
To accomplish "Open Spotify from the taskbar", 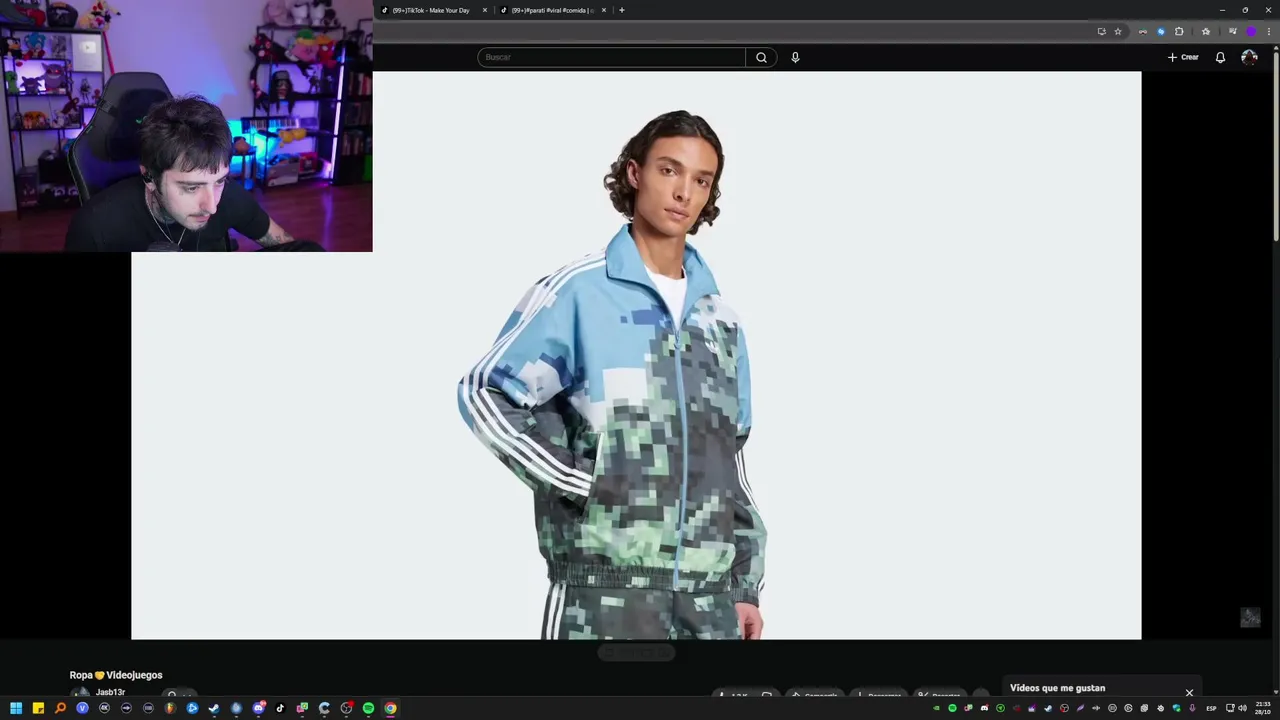I will (368, 708).
